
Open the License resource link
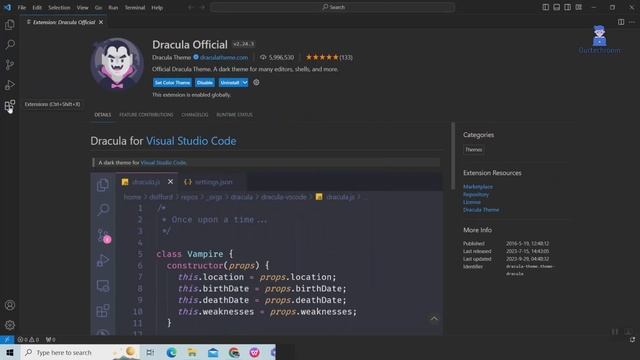471,202
